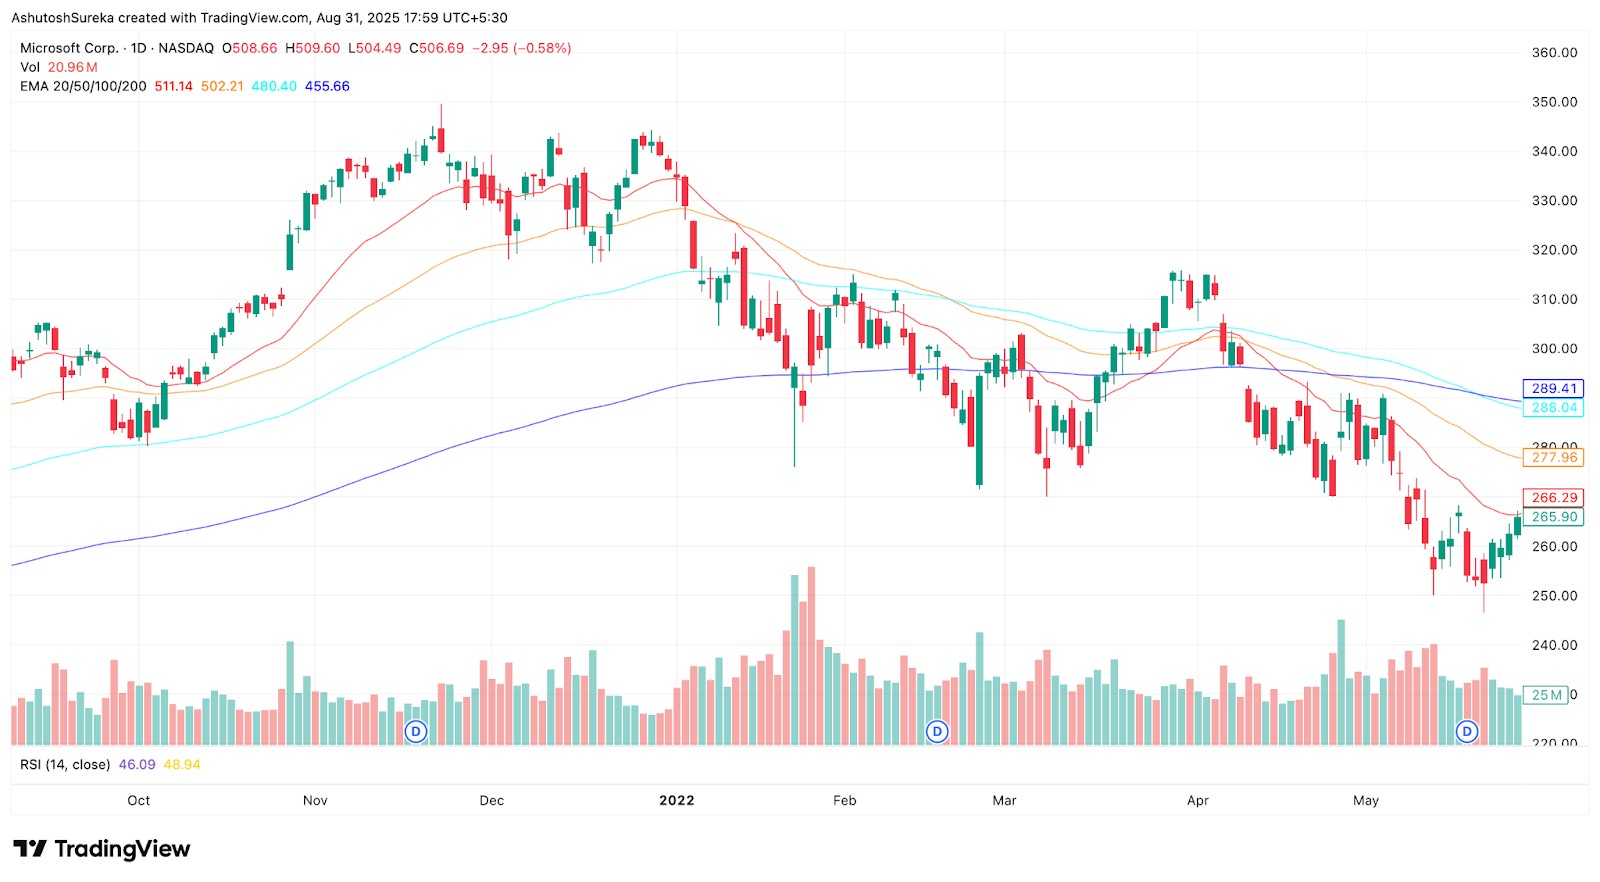Select the Vol indicator legend
1600x882 pixels.
point(30,67)
